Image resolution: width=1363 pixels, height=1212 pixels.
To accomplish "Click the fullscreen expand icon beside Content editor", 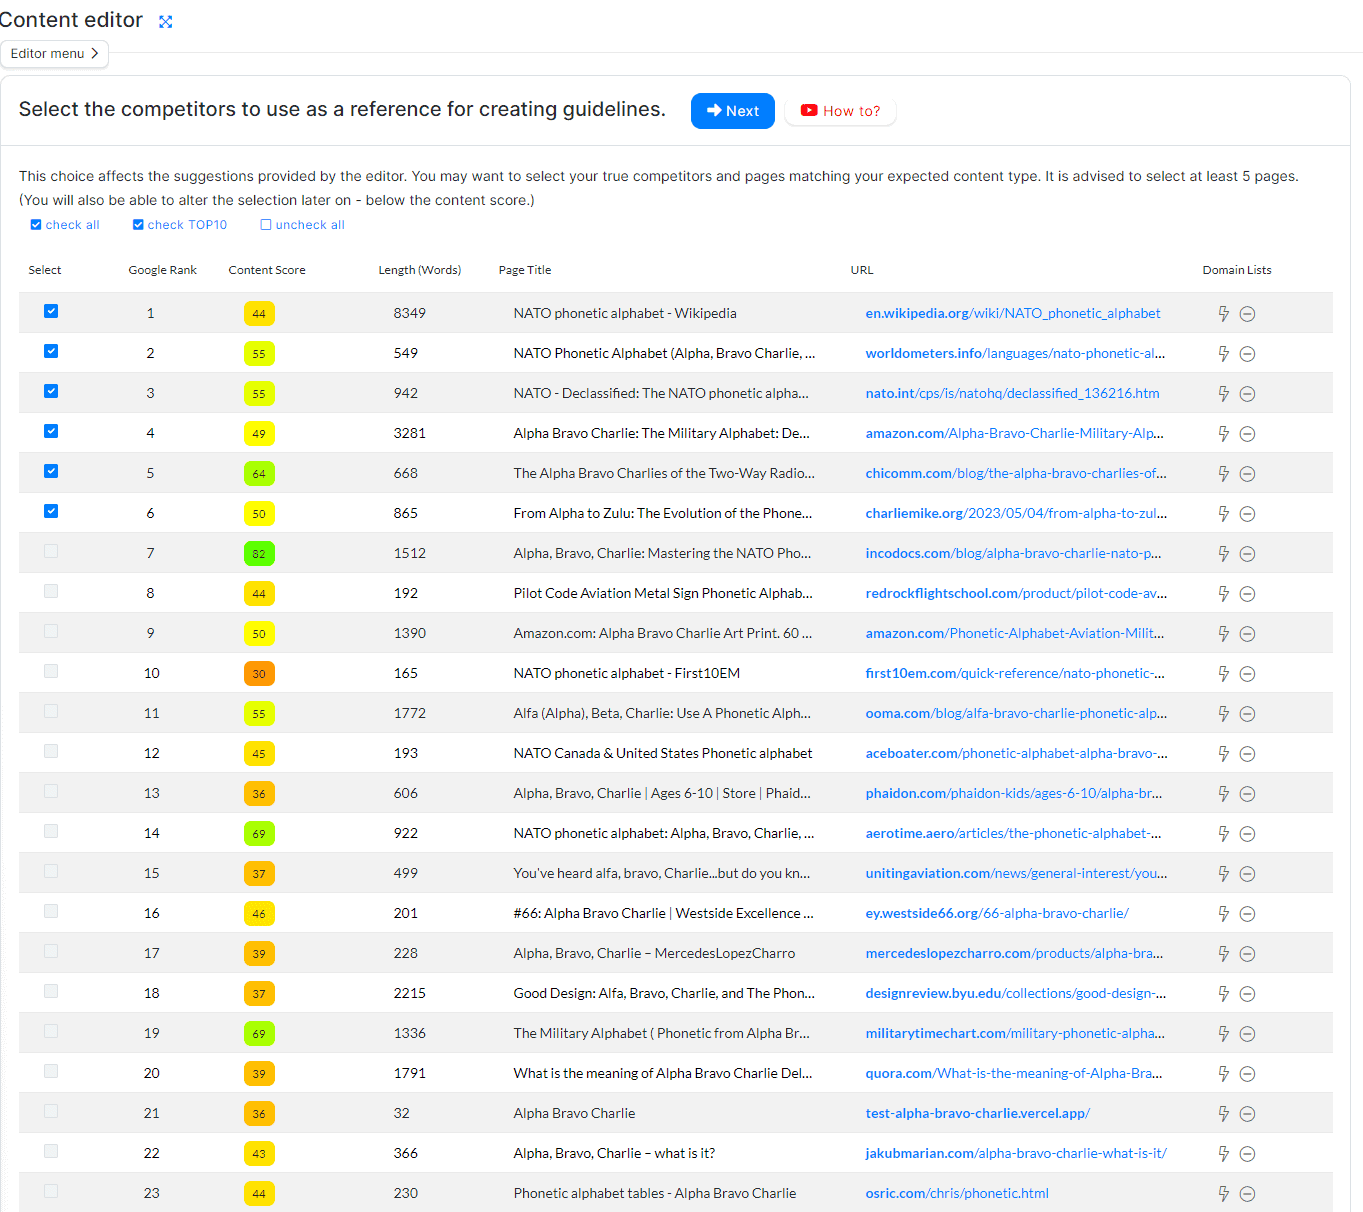I will (x=166, y=22).
